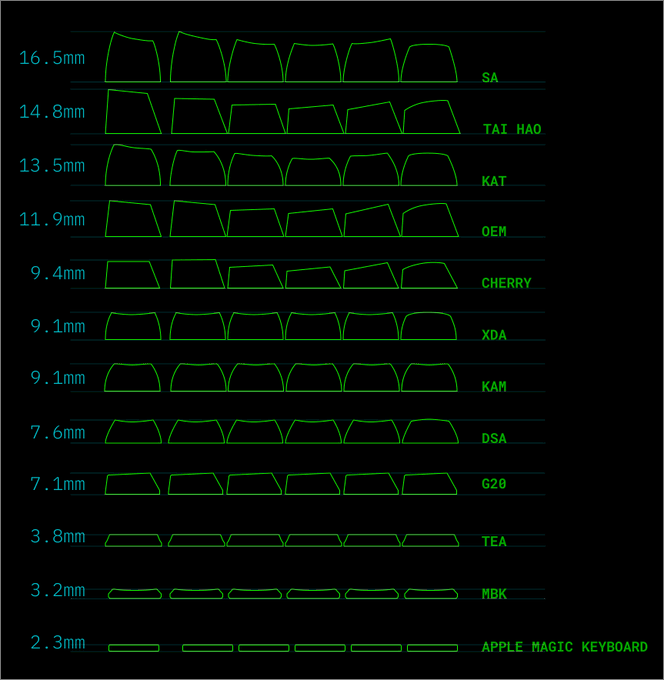Select the rightmost keycap outline in XDA row
This screenshot has width=664, height=680.
click(428, 326)
